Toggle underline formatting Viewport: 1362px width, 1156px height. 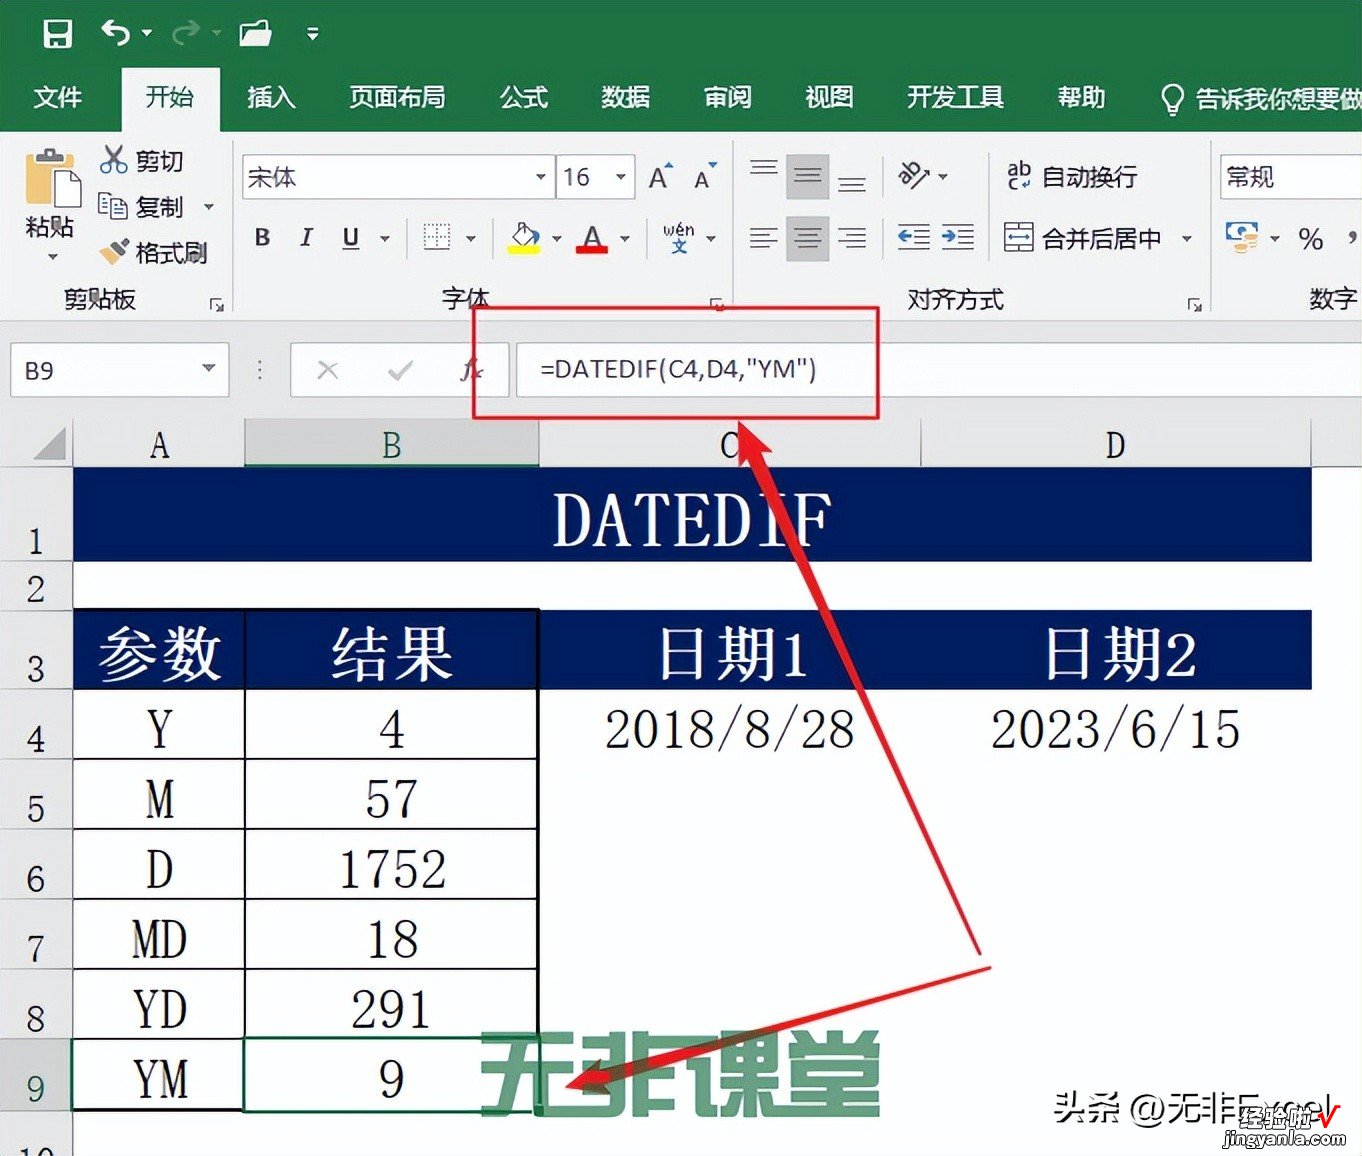click(x=351, y=238)
